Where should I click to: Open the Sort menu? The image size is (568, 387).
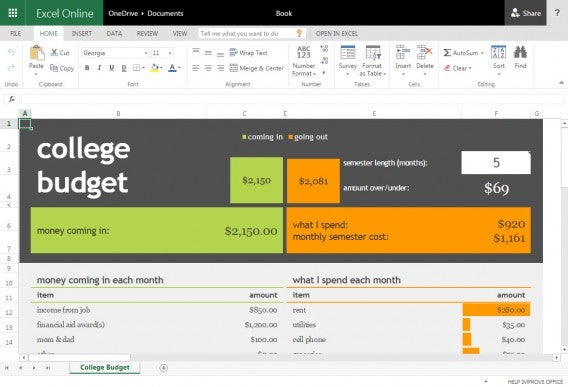499,60
